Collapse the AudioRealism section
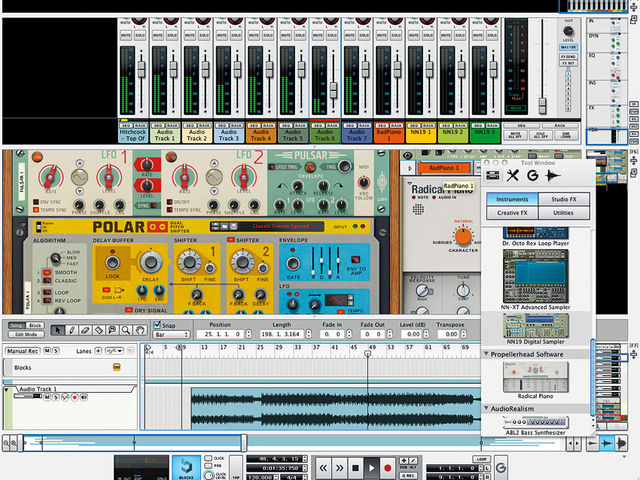 click(x=487, y=408)
